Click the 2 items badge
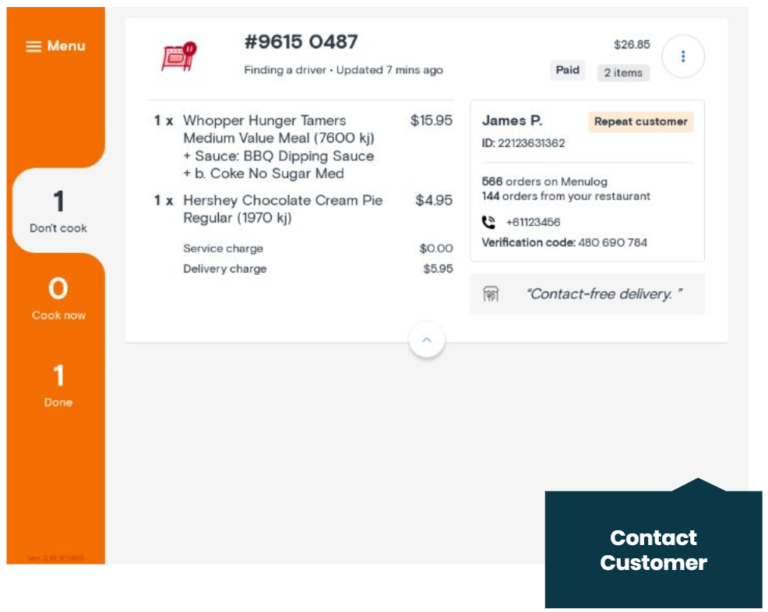This screenshot has height=612, width=768. [x=623, y=73]
